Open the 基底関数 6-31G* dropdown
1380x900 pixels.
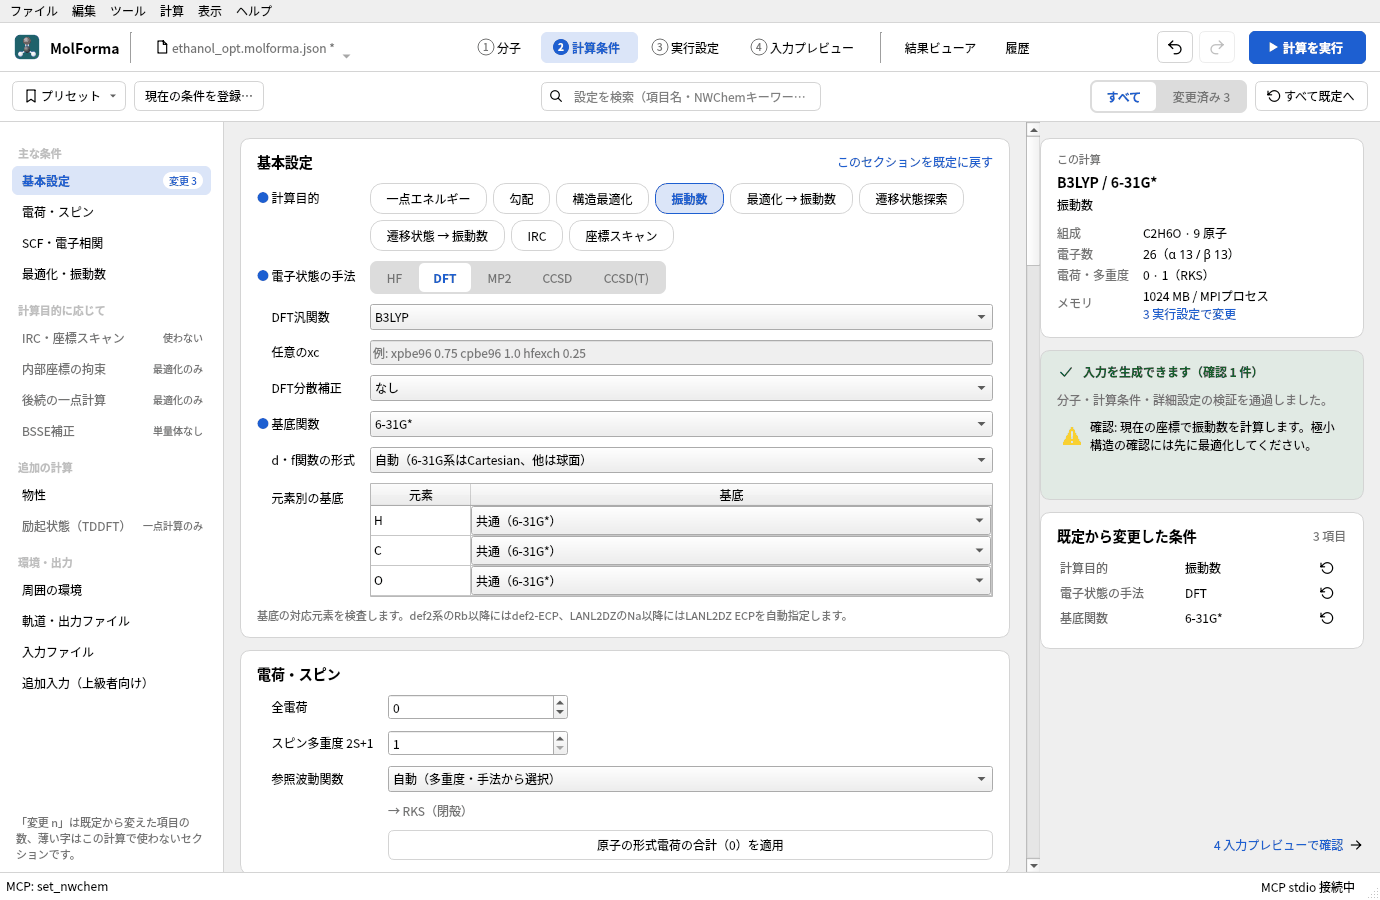681,424
